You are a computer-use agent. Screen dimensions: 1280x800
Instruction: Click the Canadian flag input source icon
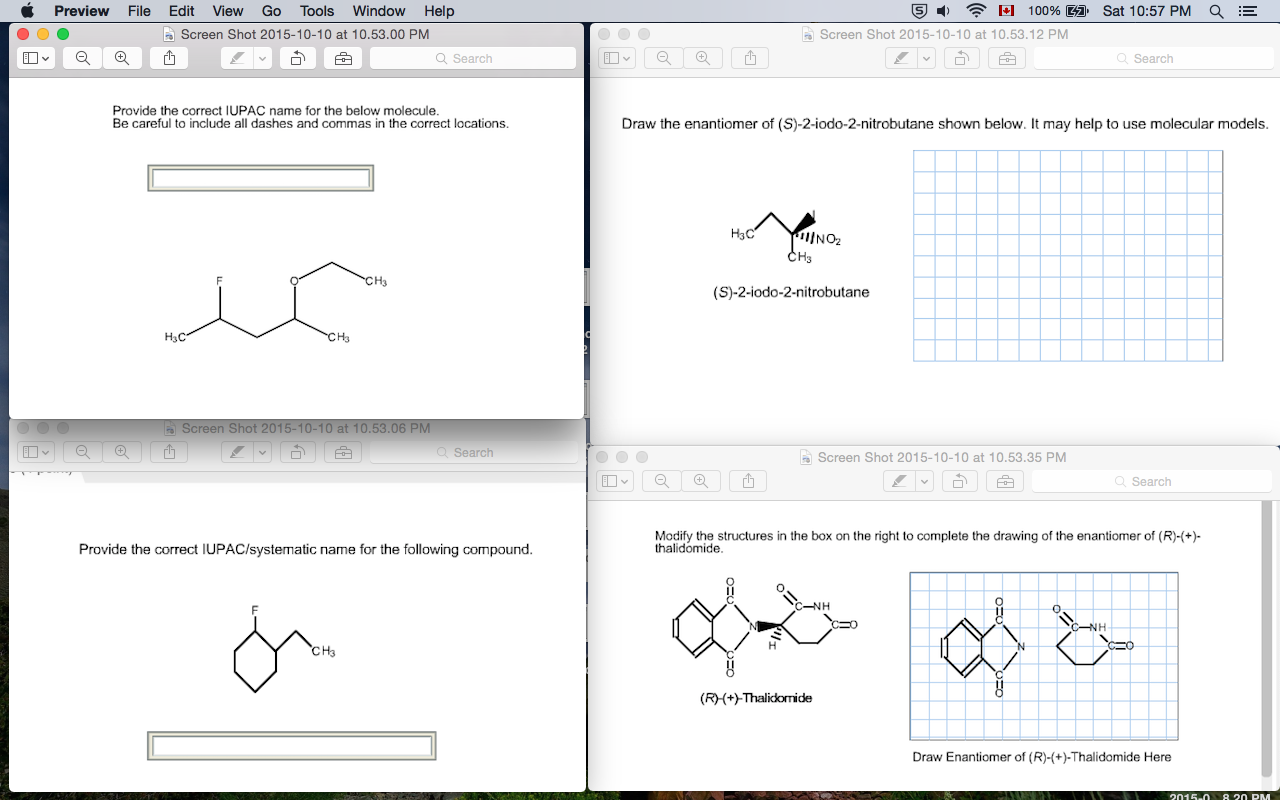(x=1005, y=11)
